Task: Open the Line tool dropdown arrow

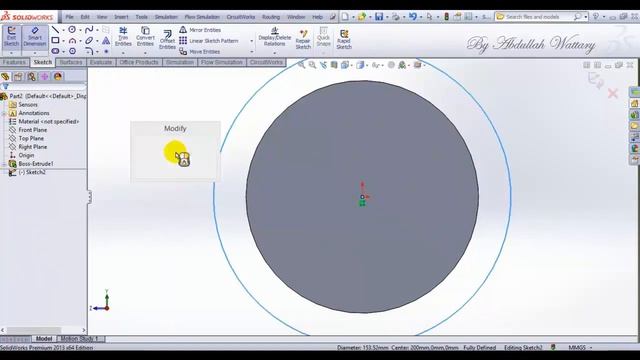Action: (x=63, y=30)
